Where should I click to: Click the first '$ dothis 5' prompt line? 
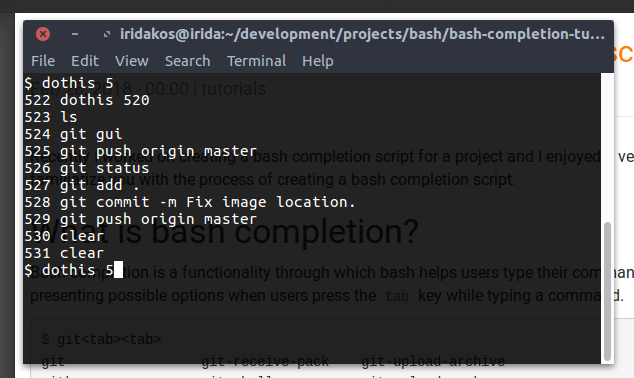click(69, 83)
